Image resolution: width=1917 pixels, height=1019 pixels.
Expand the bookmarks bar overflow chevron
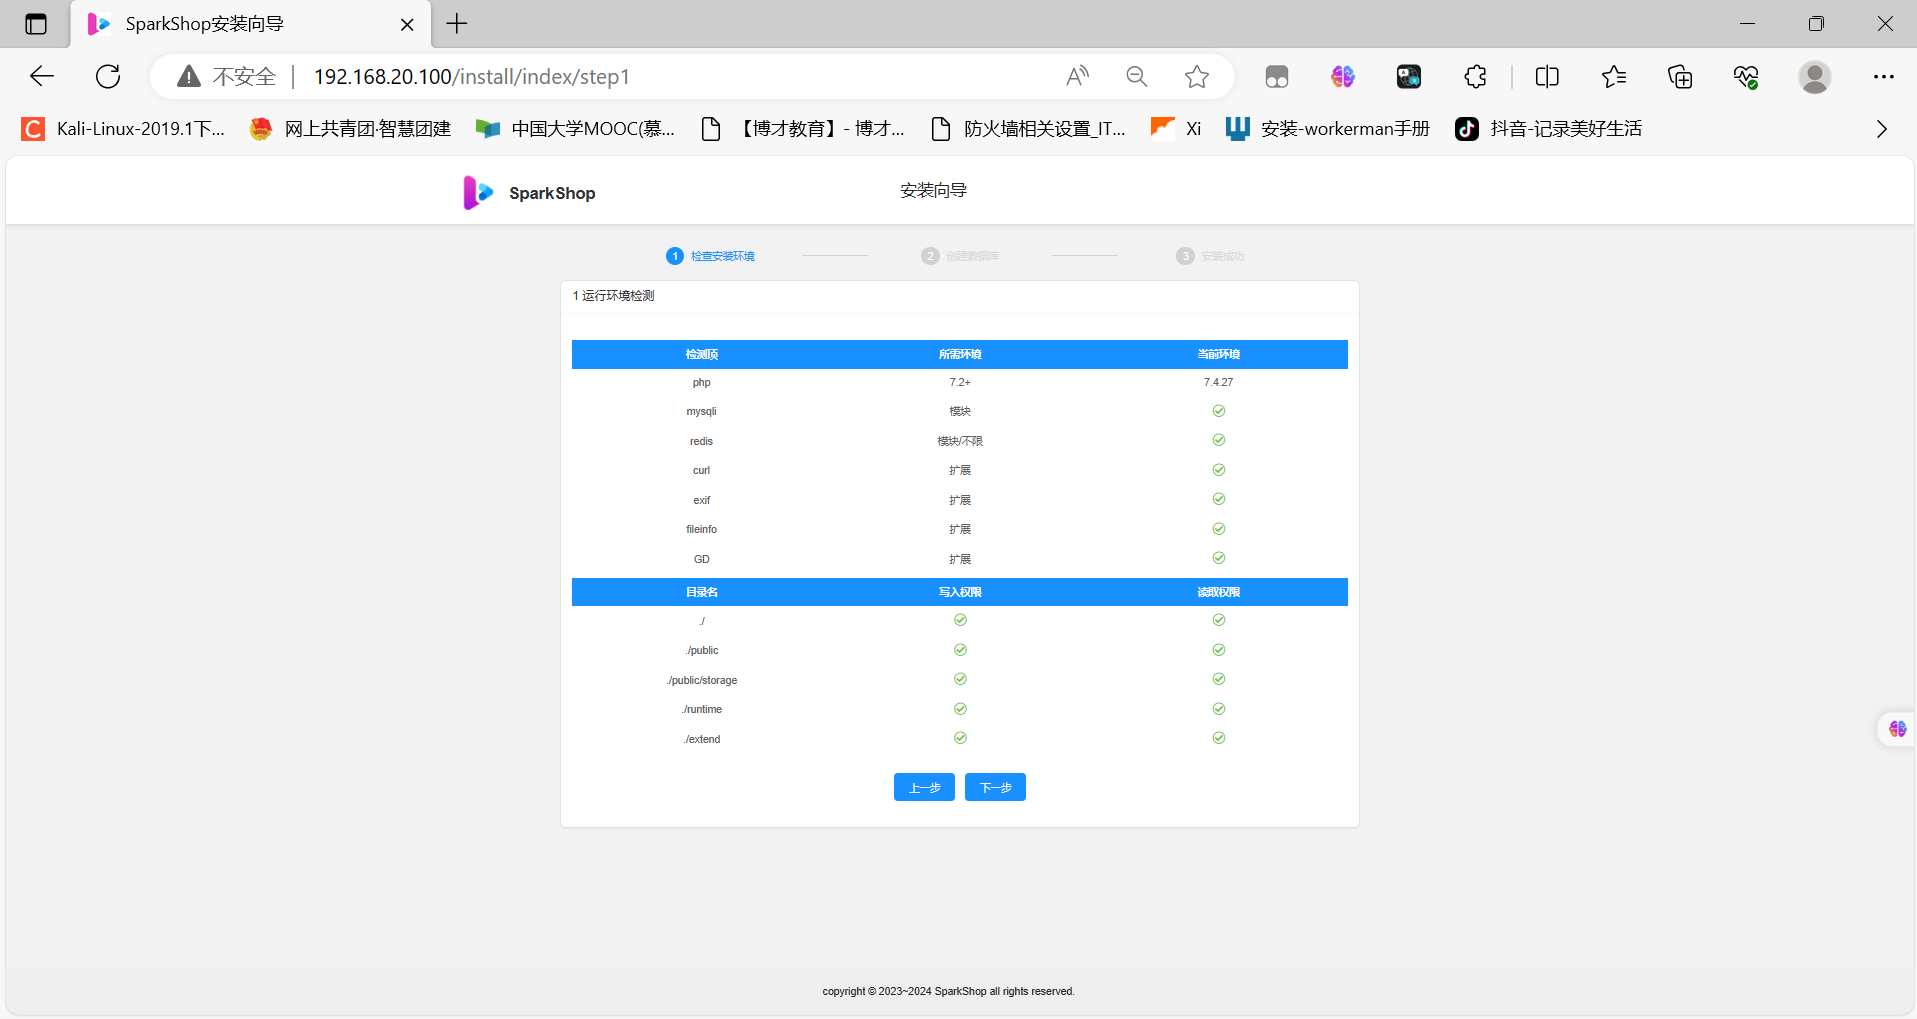point(1881,129)
